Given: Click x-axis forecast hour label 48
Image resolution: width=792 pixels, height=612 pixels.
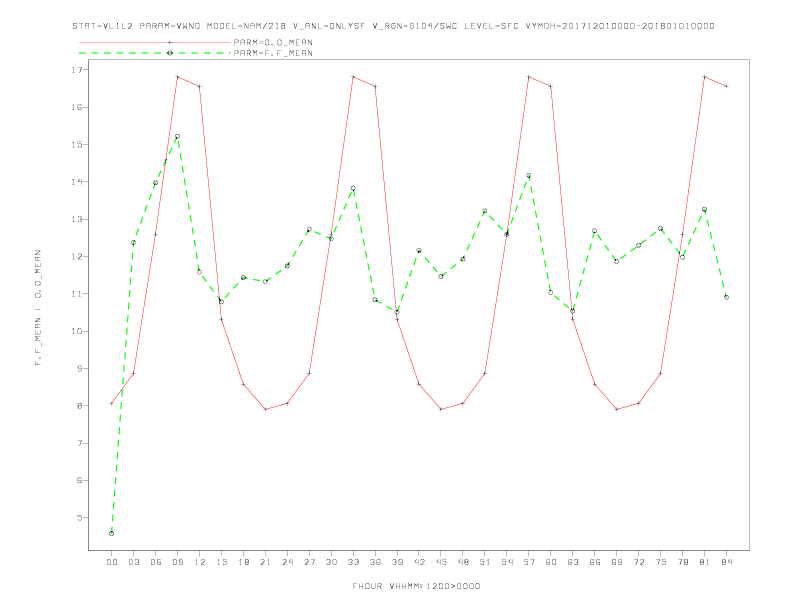Looking at the screenshot, I should click(463, 562).
